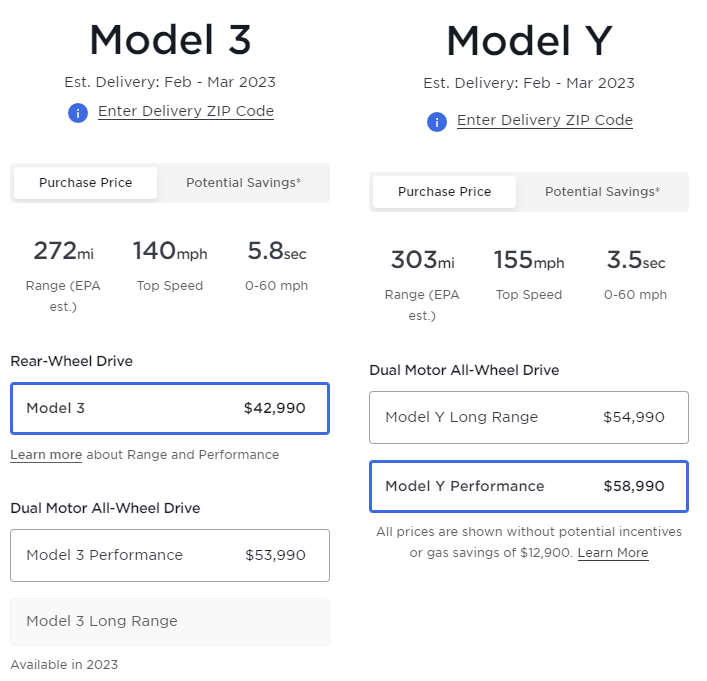Viewport: 707px width, 681px height.
Task: Click the Model 3 delivery info icon
Action: click(x=78, y=113)
